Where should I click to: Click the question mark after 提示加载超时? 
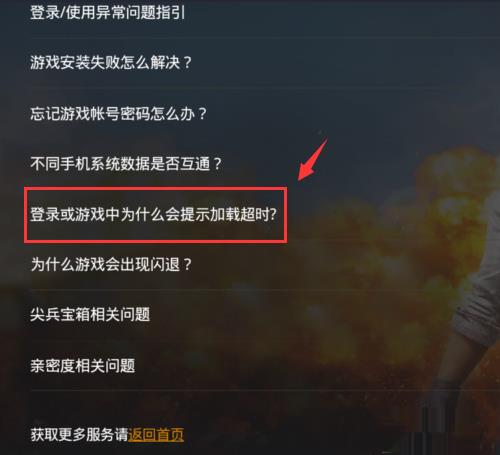point(273,214)
